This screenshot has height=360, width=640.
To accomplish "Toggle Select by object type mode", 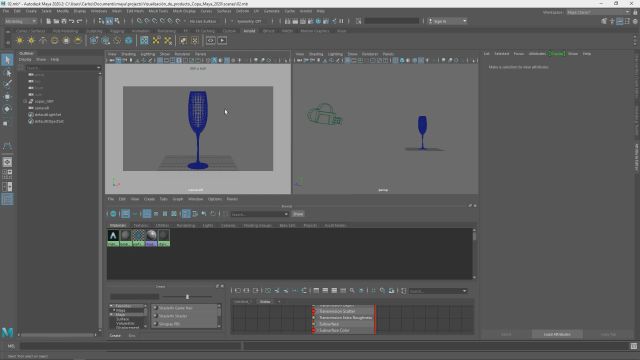I will (x=109, y=21).
